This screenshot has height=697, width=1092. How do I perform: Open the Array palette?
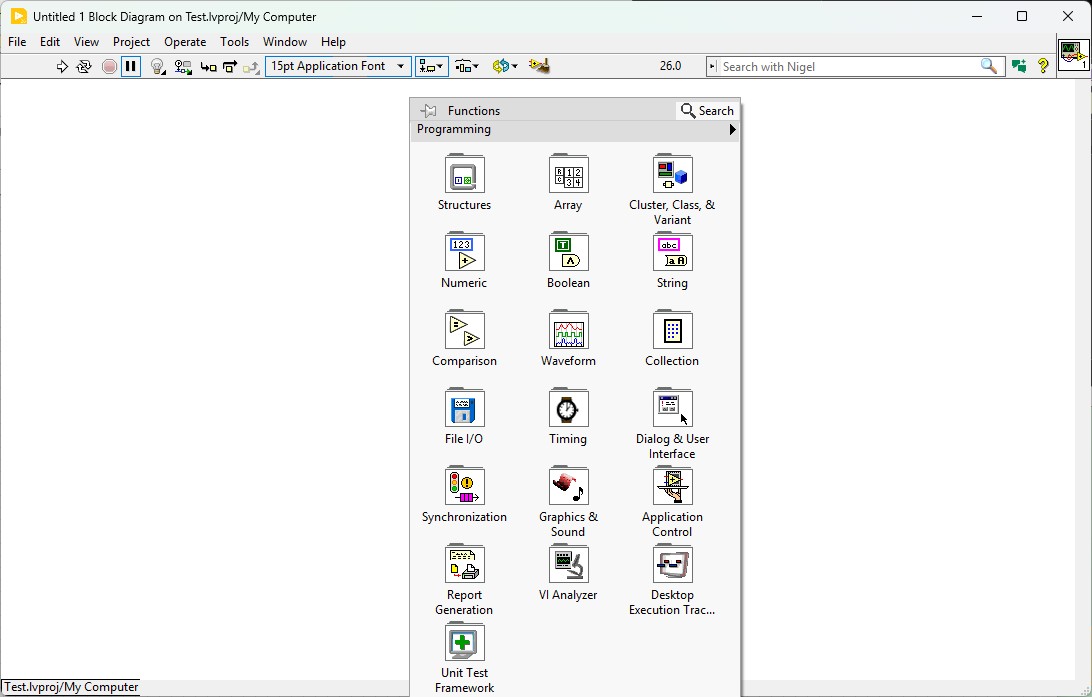tap(568, 182)
